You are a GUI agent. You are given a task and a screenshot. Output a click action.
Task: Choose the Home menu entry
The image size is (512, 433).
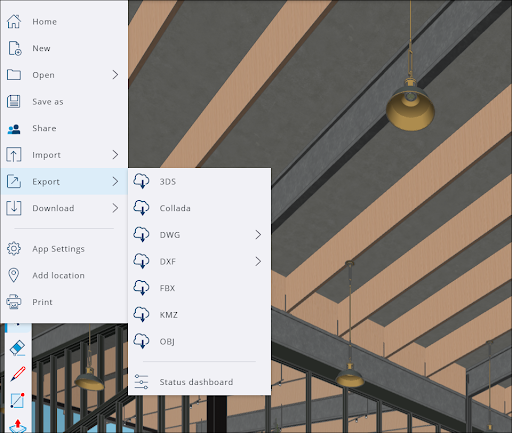(x=64, y=22)
